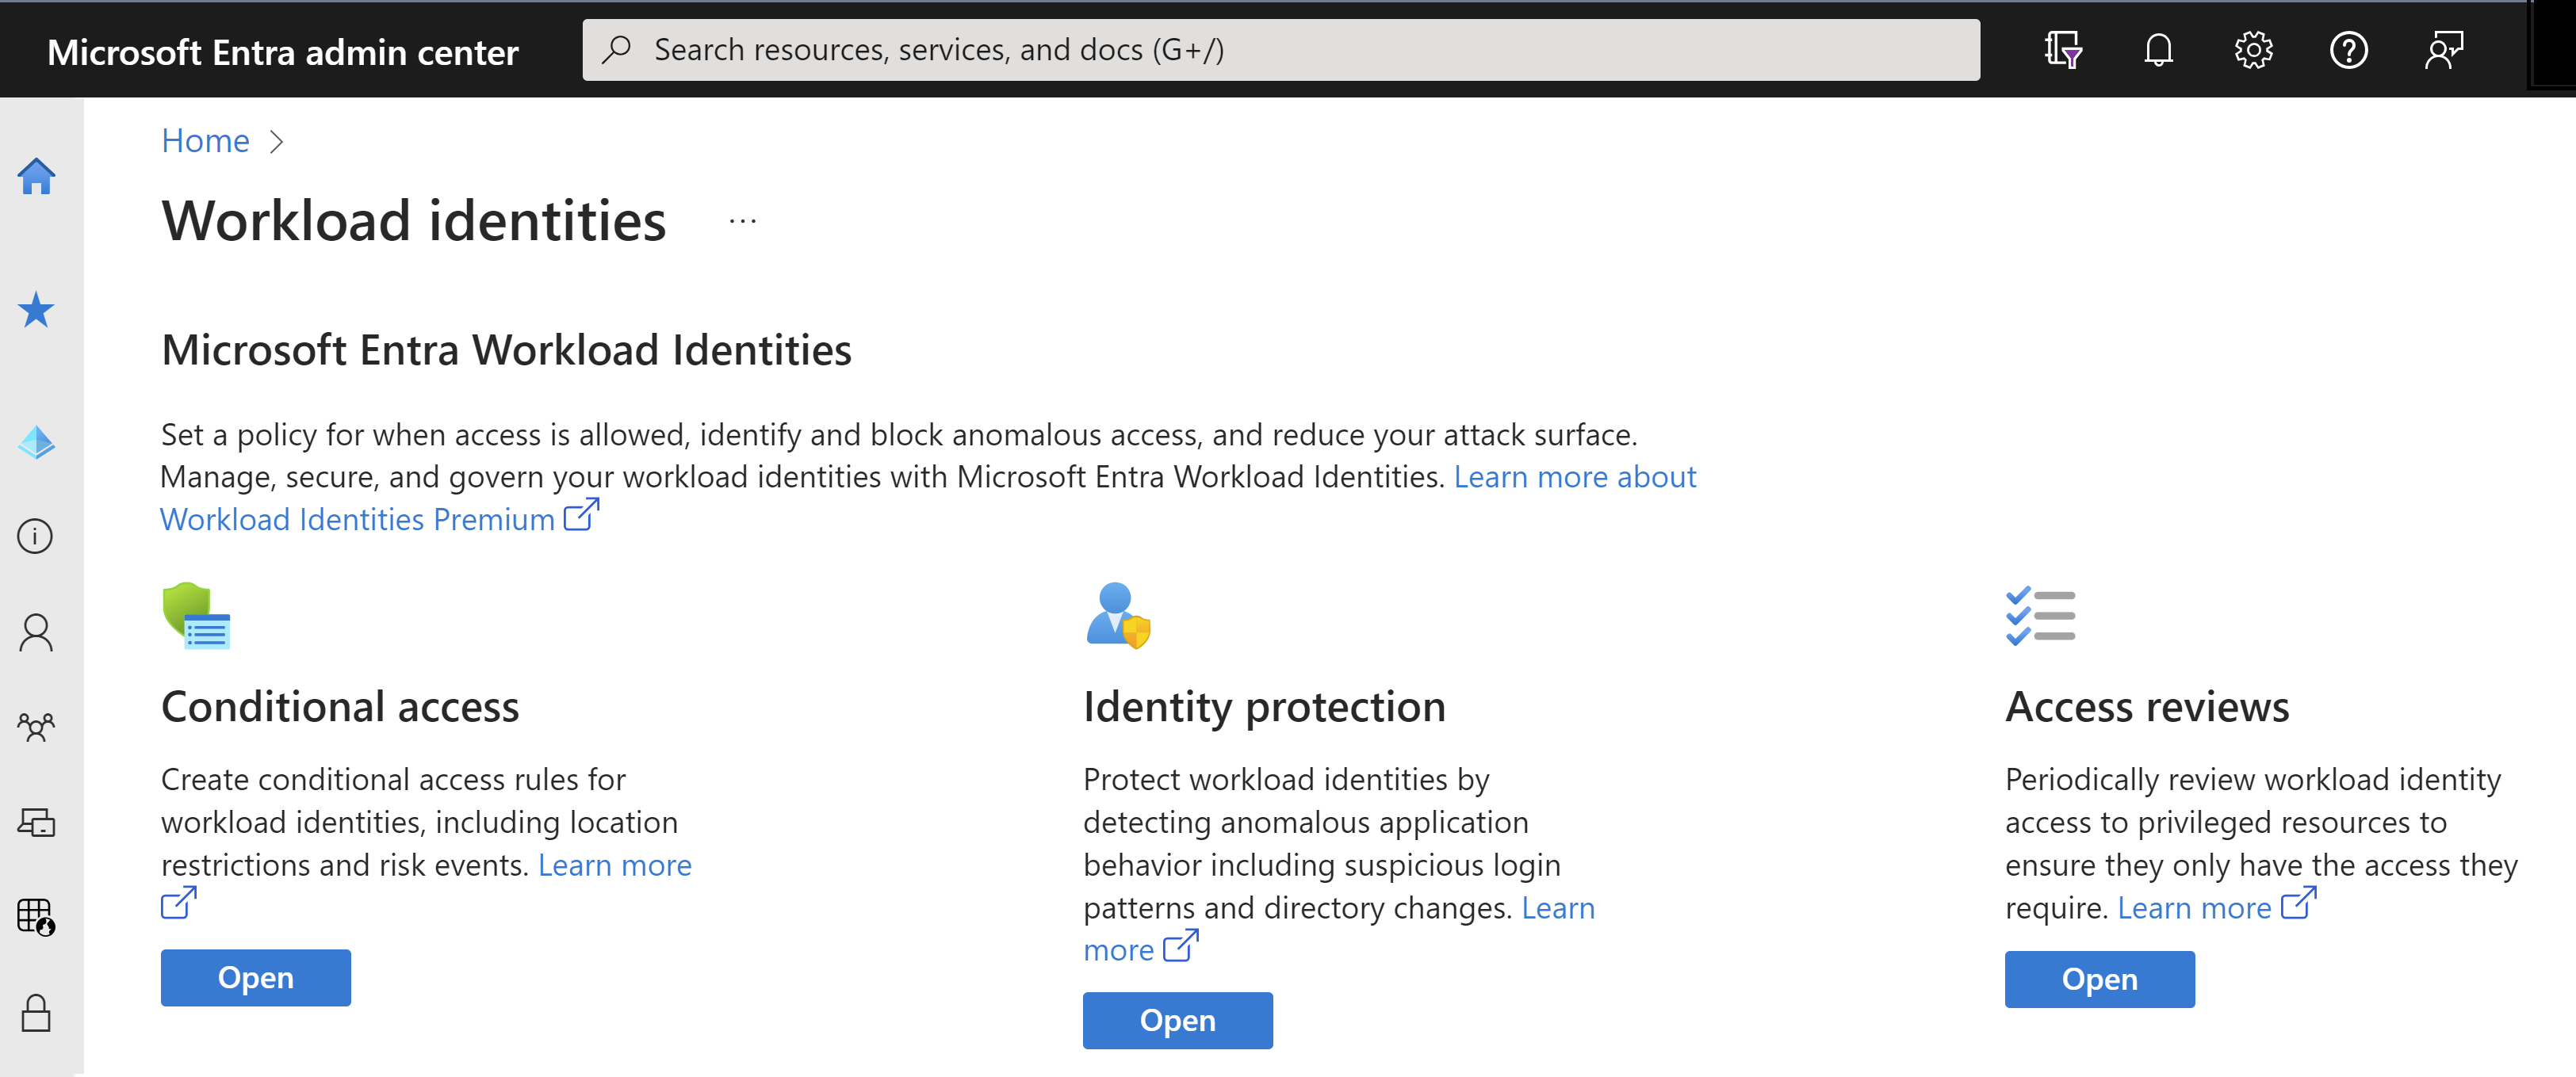The width and height of the screenshot is (2576, 1077).
Task: Open Learn more link under Conditional access
Action: [614, 865]
